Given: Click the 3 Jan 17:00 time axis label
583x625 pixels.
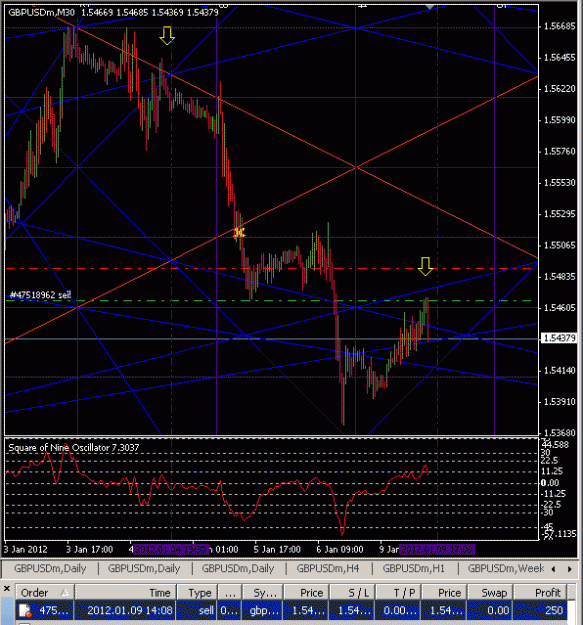Looking at the screenshot, I should pos(89,549).
